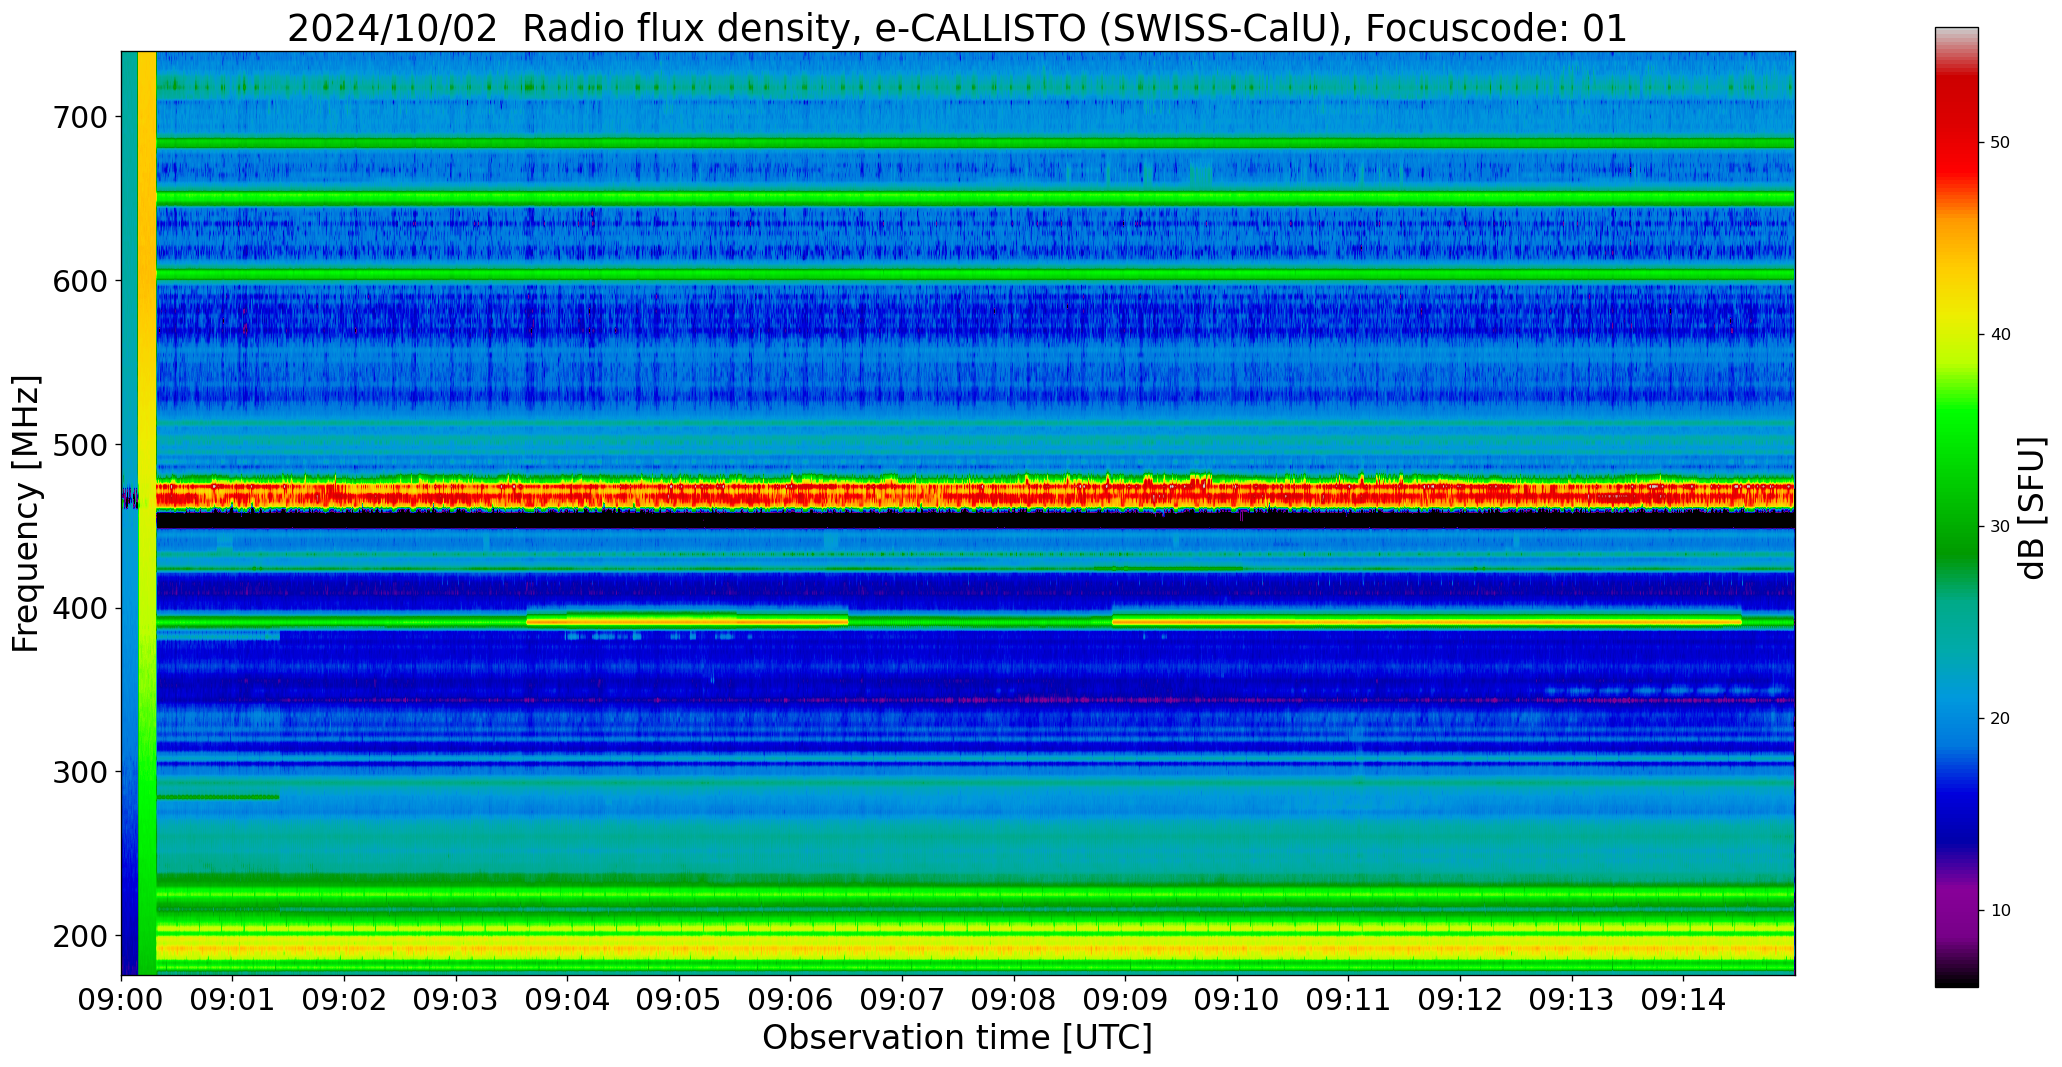Click the 200 frequency tick label
2062x1067 pixels.
tap(79, 937)
